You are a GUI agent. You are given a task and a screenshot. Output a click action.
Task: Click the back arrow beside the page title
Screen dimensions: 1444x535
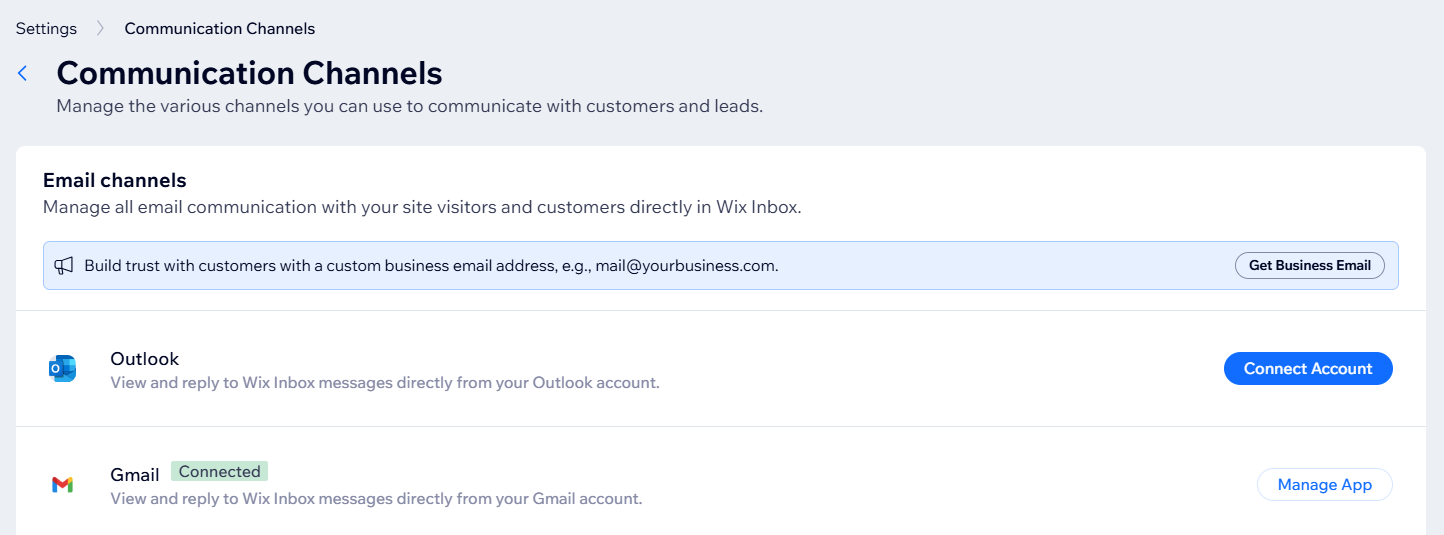(23, 73)
